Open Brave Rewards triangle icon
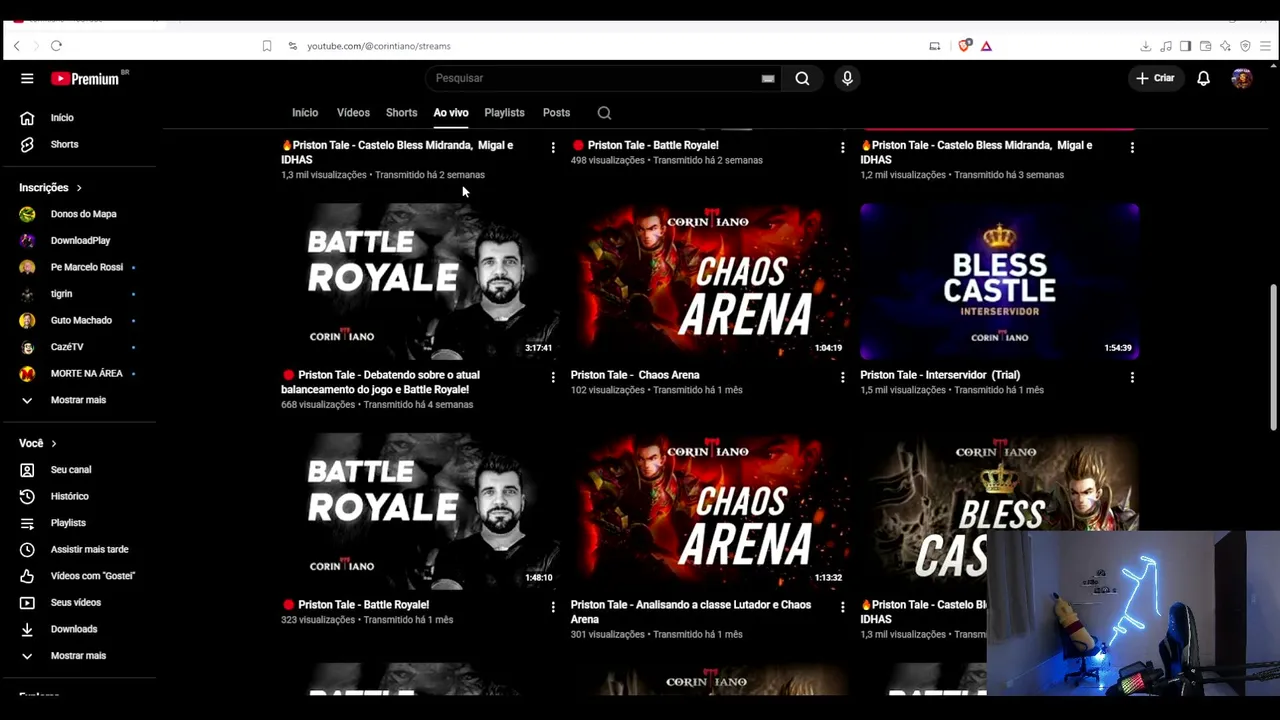 (986, 46)
